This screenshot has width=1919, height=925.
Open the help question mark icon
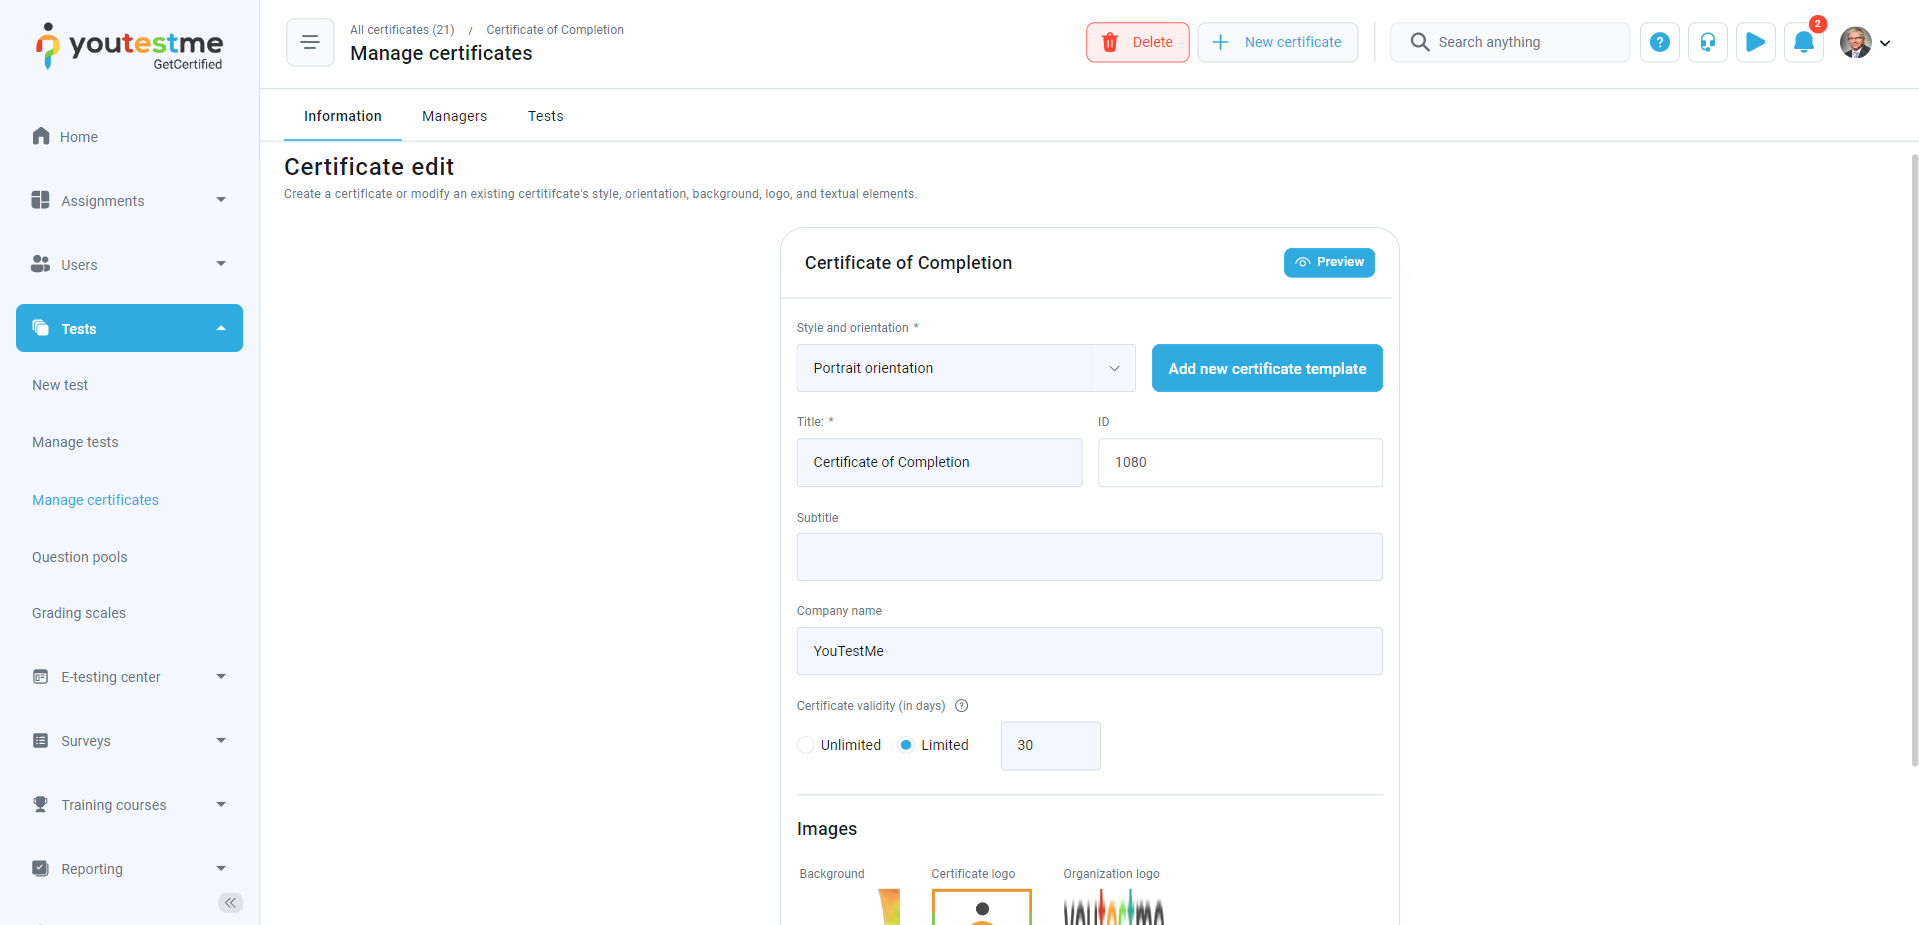tap(1659, 42)
